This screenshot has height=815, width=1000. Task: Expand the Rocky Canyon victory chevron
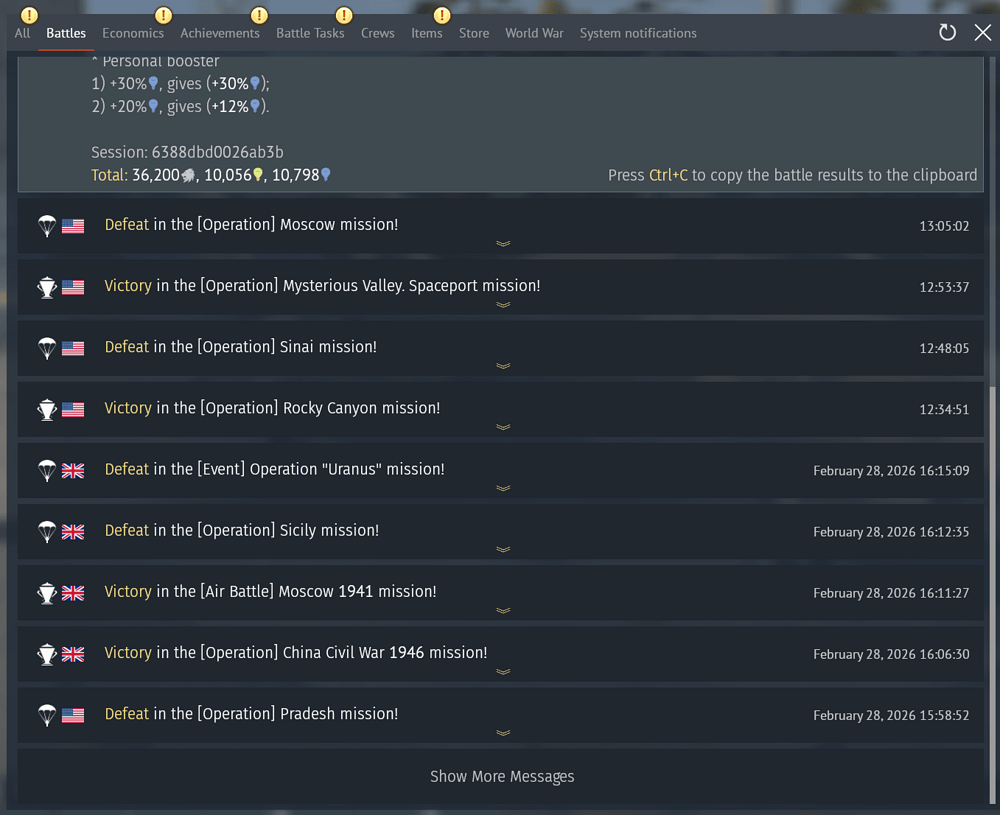click(503, 427)
